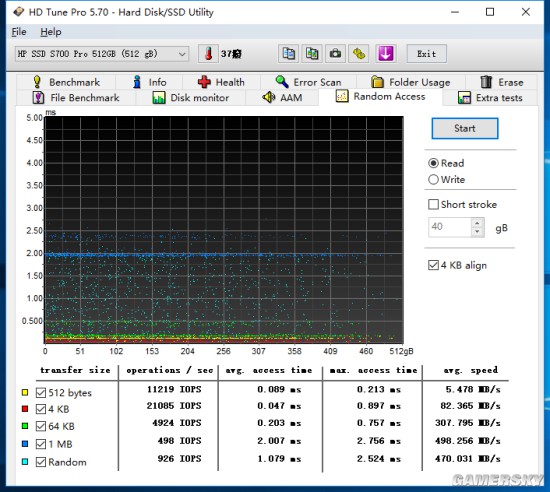Click the camera save screenshot icon
The image size is (550, 492).
pos(335,54)
